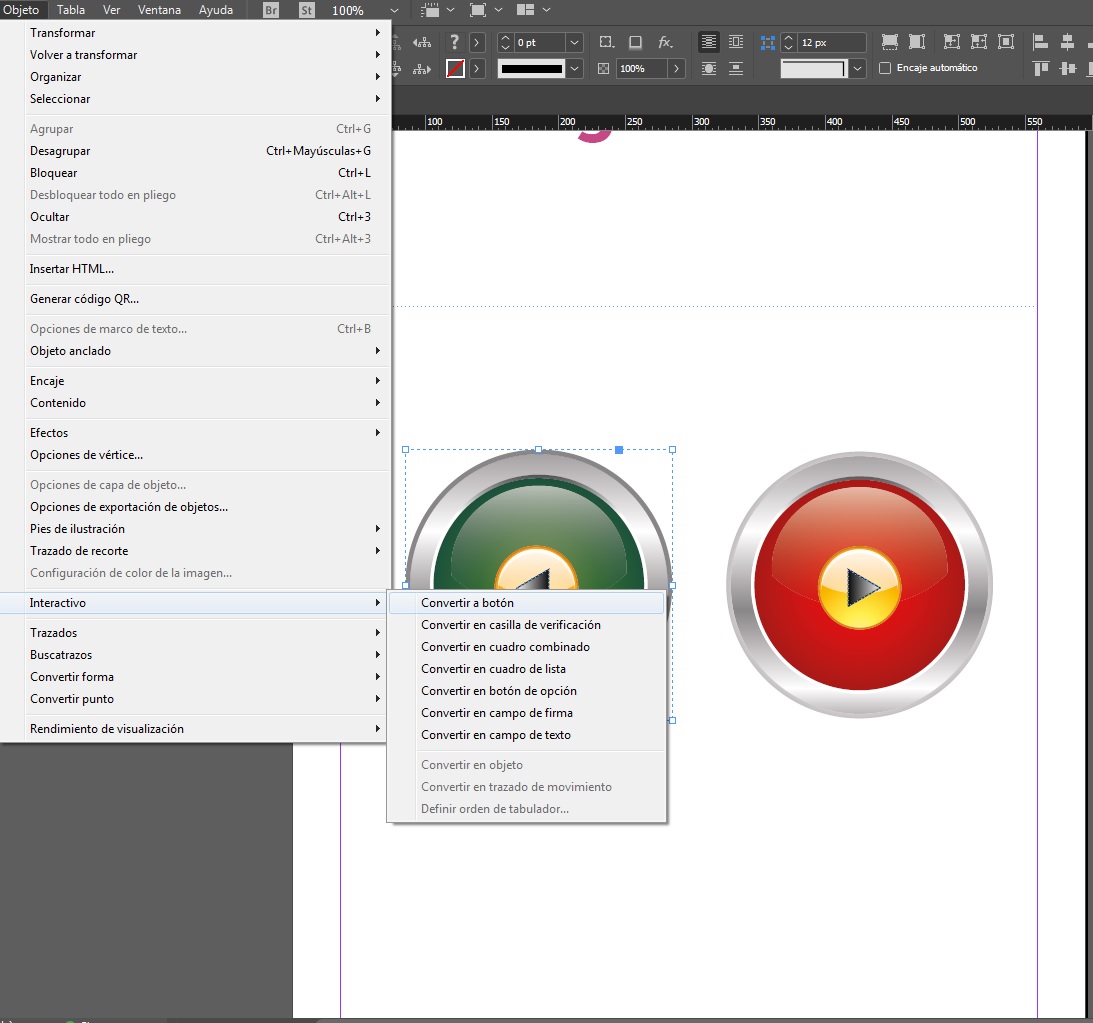Open the Tabla menu
1093x1023 pixels.
click(x=70, y=10)
